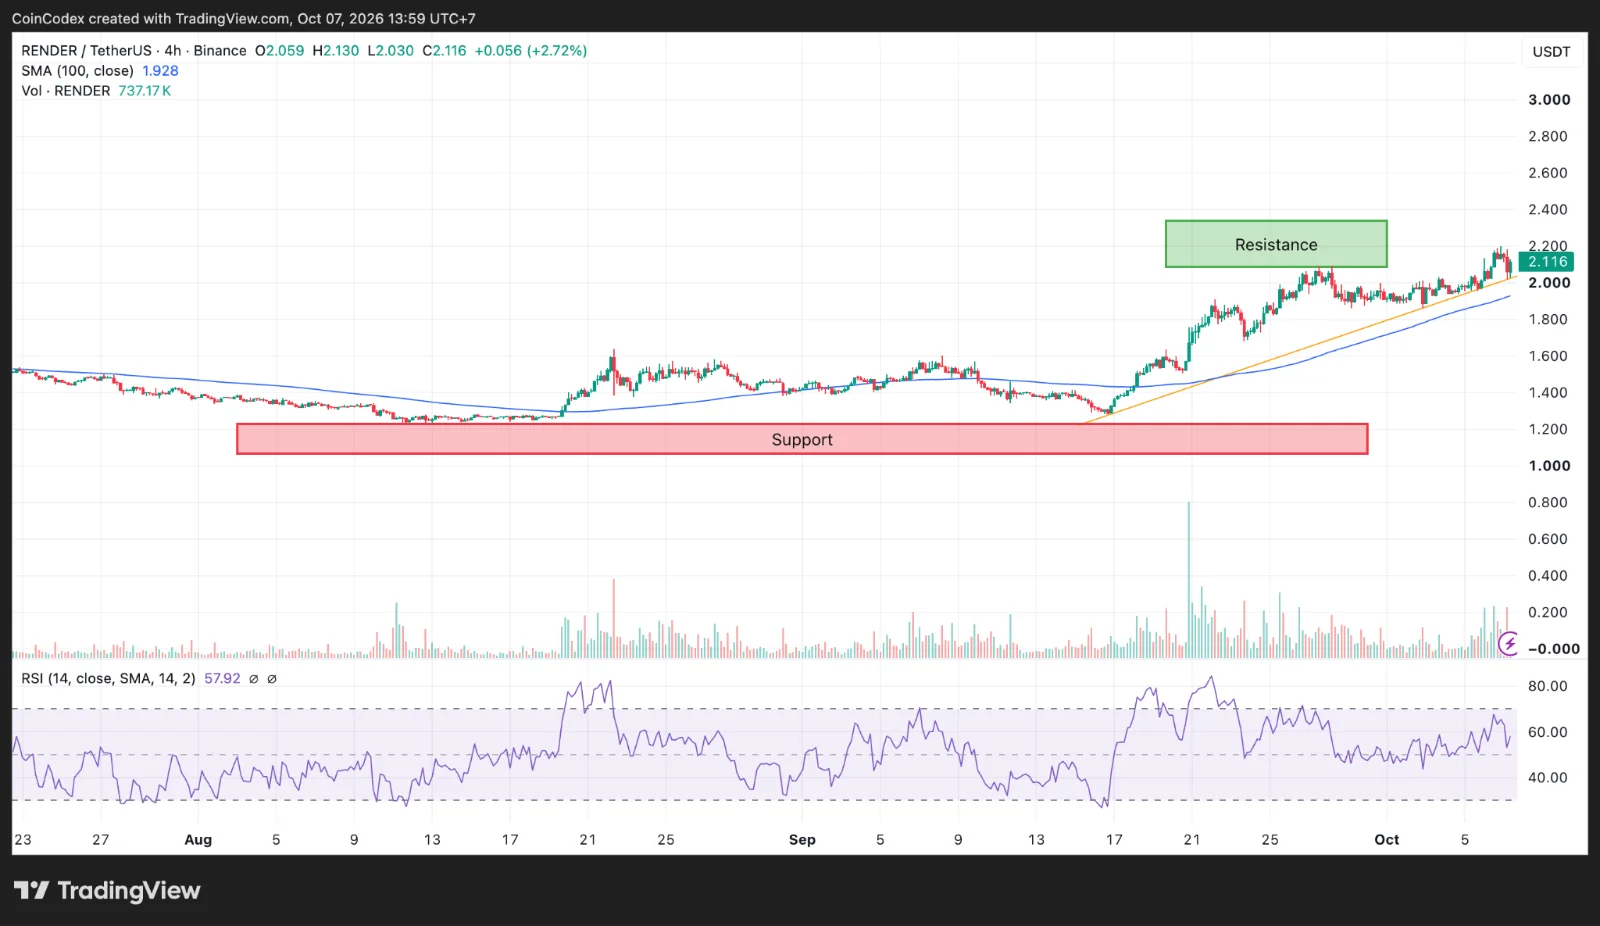Click the 1.200 price axis label

click(x=1548, y=429)
